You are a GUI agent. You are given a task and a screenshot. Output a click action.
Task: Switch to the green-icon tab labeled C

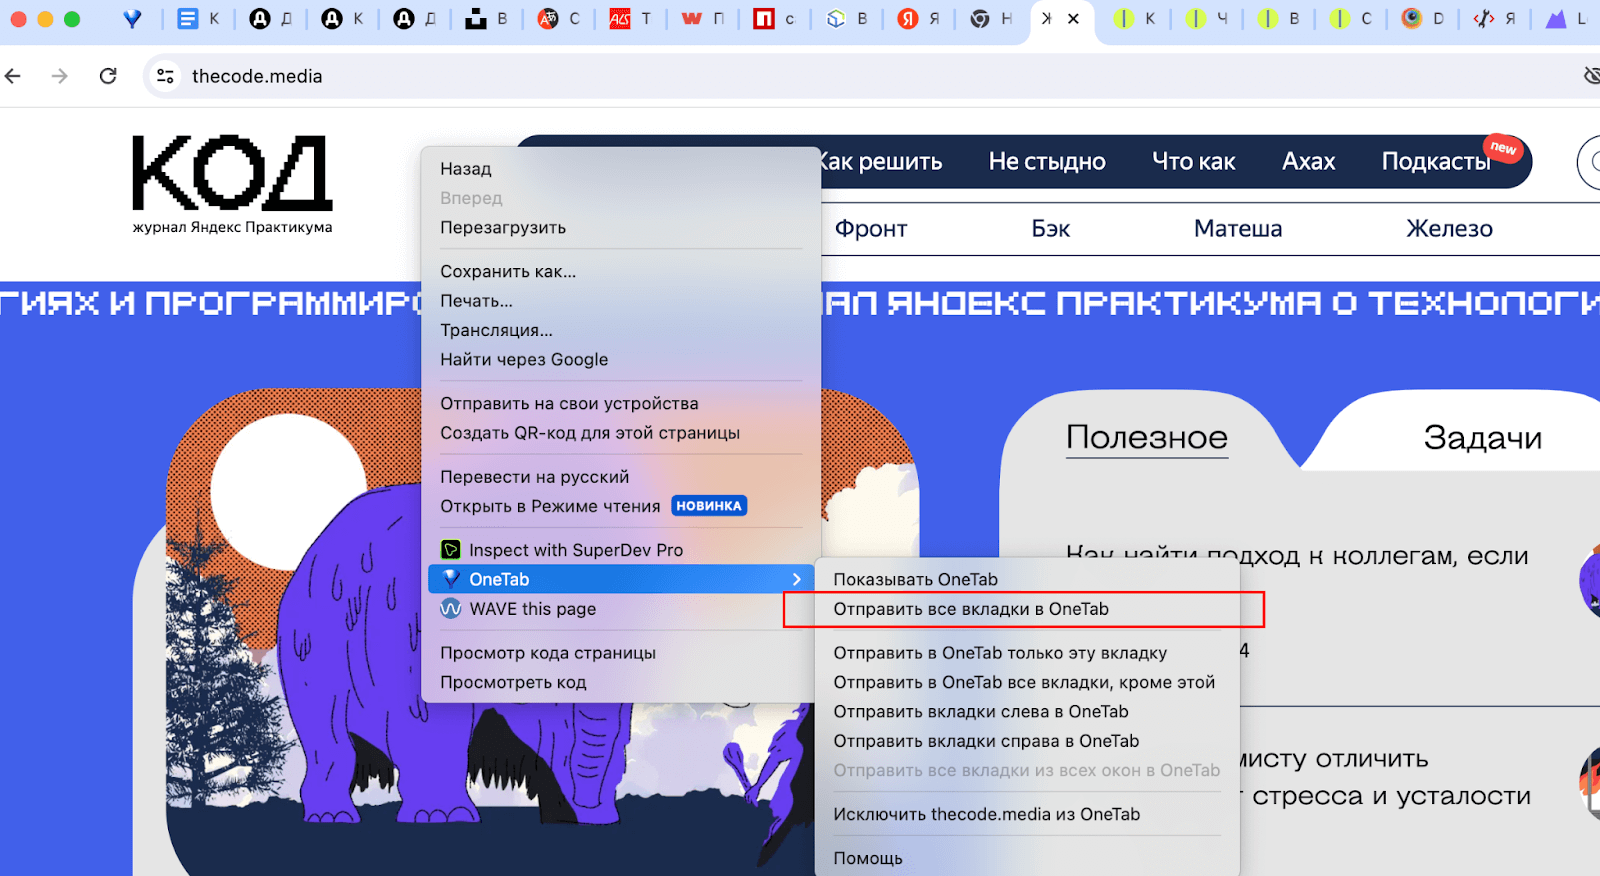point(1351,19)
